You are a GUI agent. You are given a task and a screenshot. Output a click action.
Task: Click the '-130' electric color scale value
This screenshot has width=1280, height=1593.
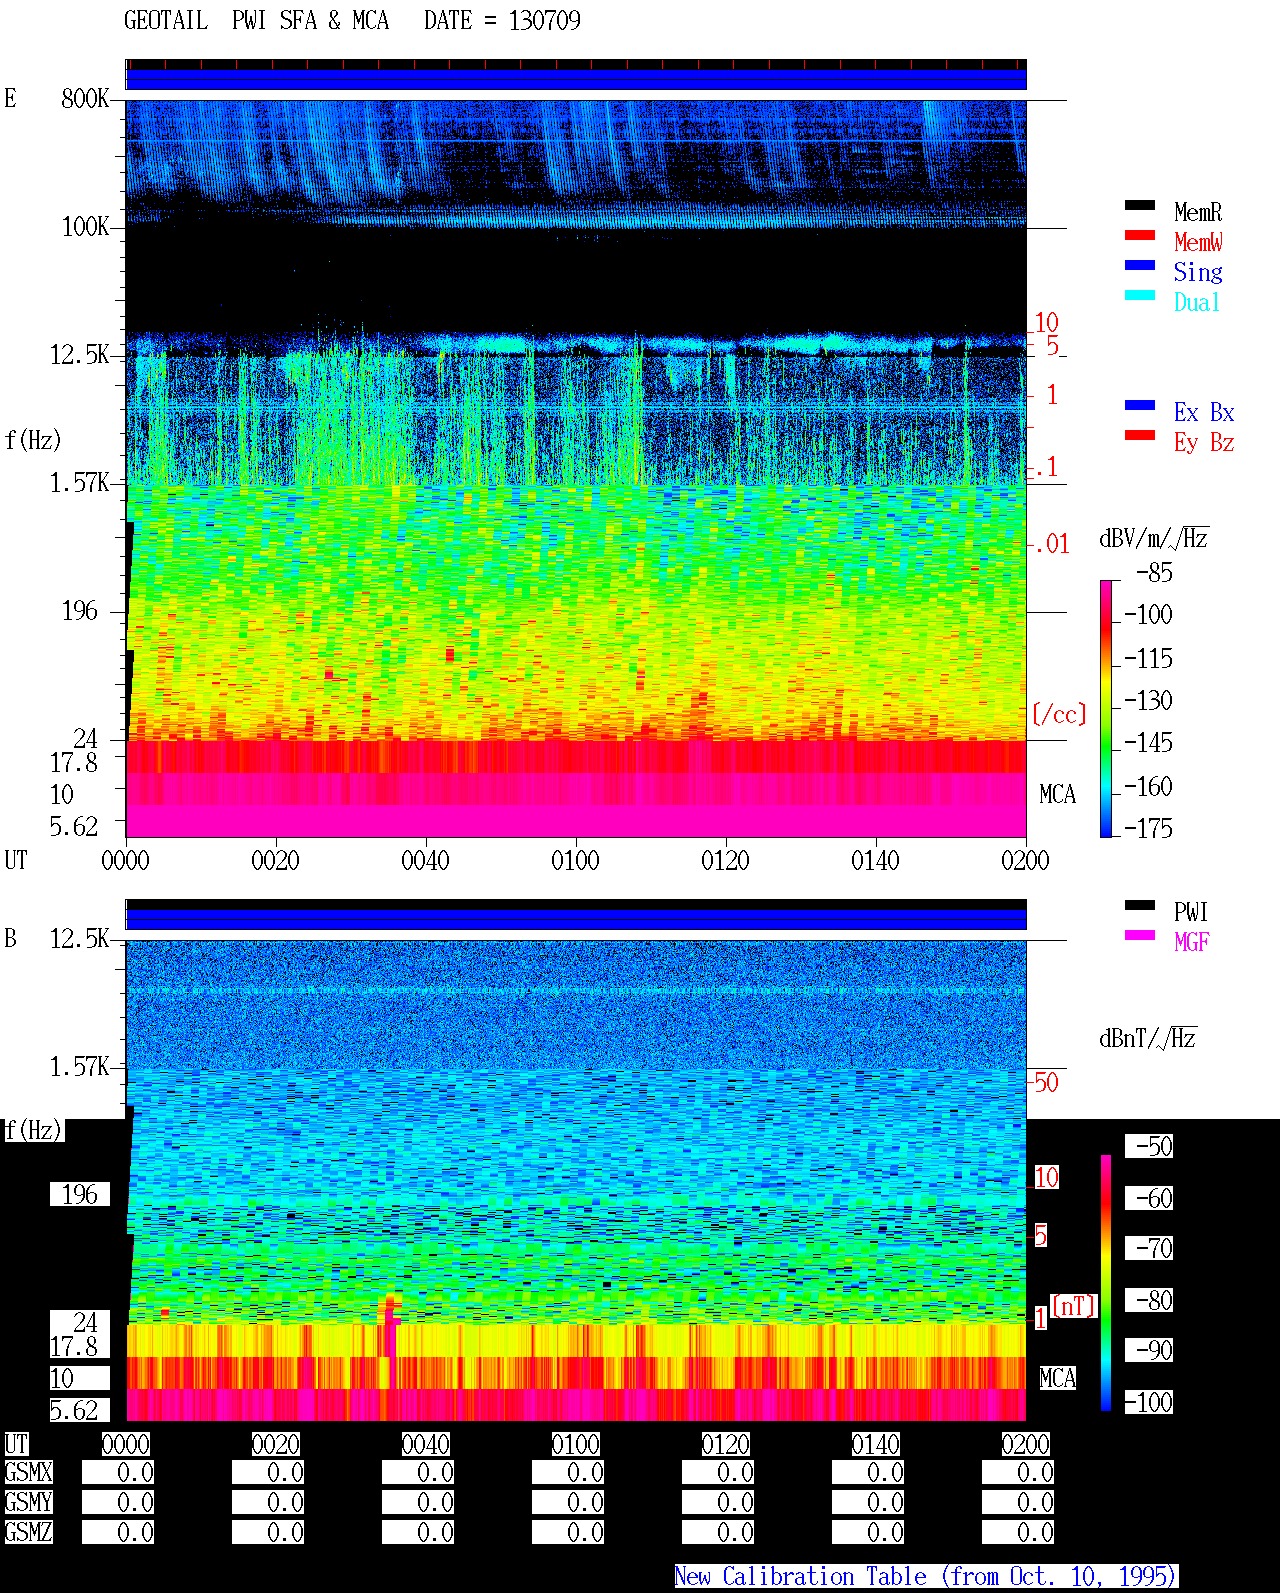coord(1148,700)
